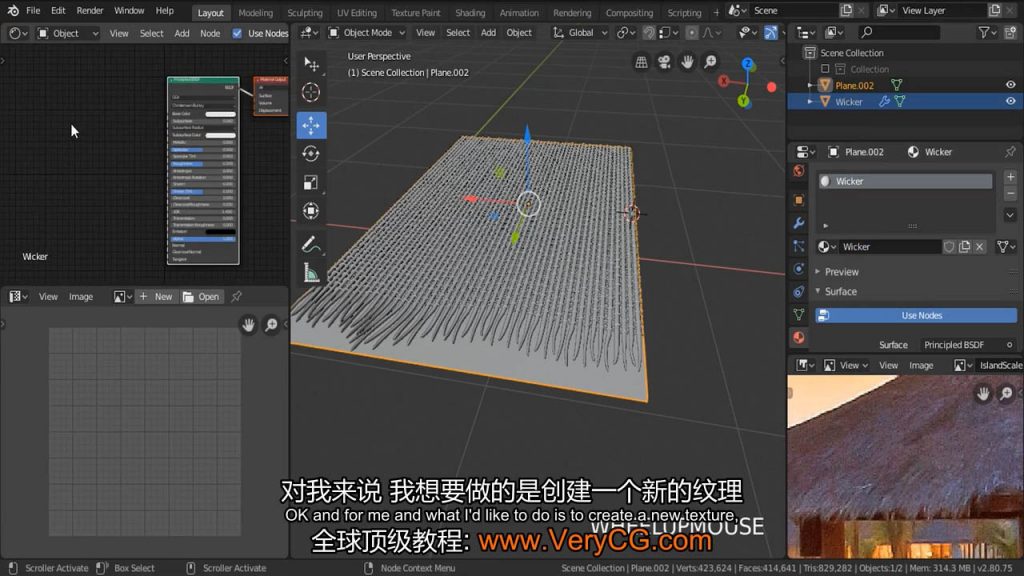
Task: Hide Wicker object using its eye icon
Action: tap(1010, 101)
